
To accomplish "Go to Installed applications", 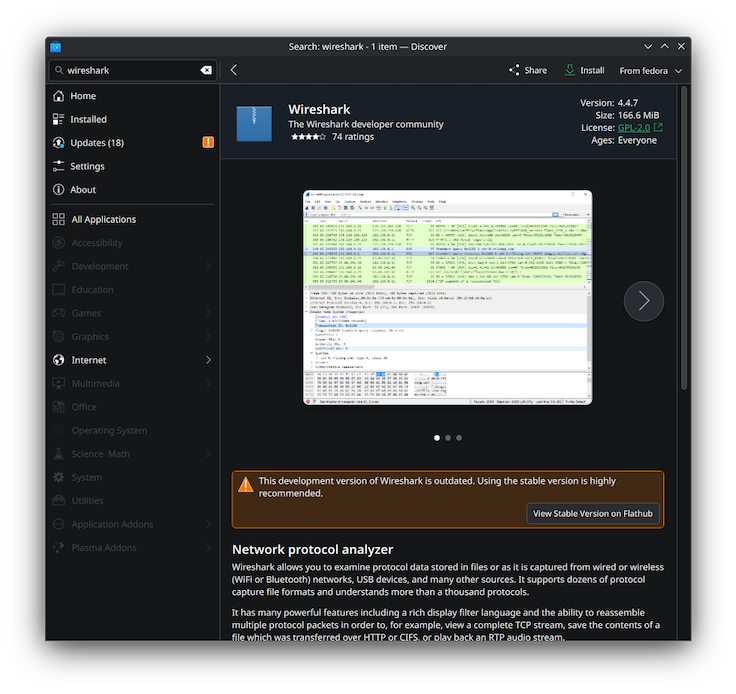I will (133, 119).
